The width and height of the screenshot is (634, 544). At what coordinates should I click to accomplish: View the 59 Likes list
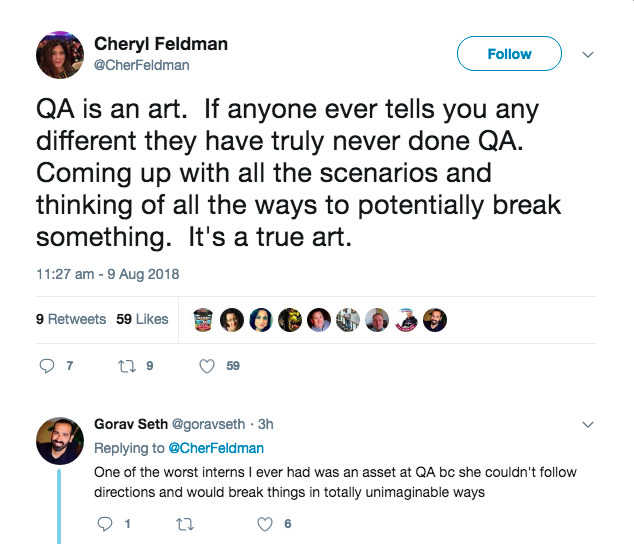[142, 319]
